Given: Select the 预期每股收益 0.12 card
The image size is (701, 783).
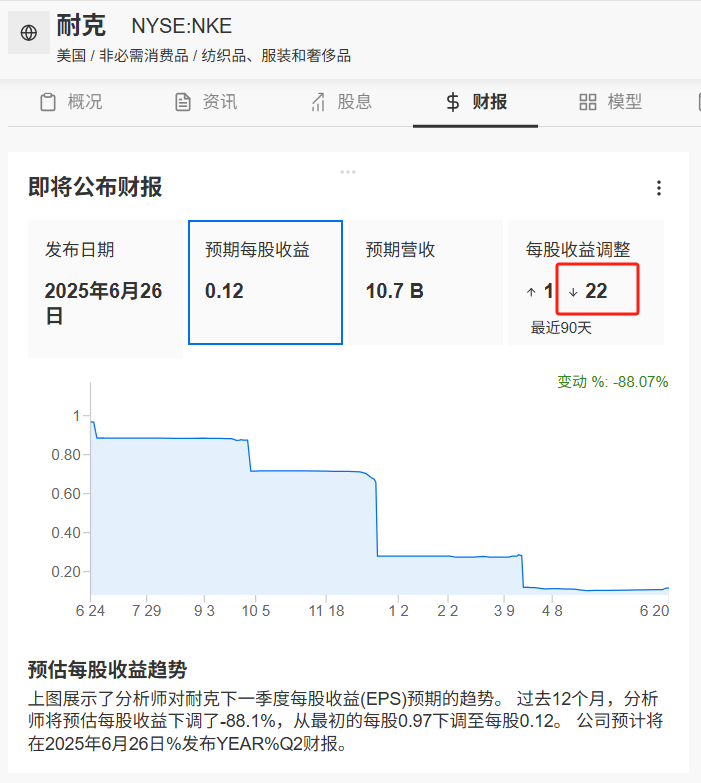Looking at the screenshot, I should pos(265,282).
